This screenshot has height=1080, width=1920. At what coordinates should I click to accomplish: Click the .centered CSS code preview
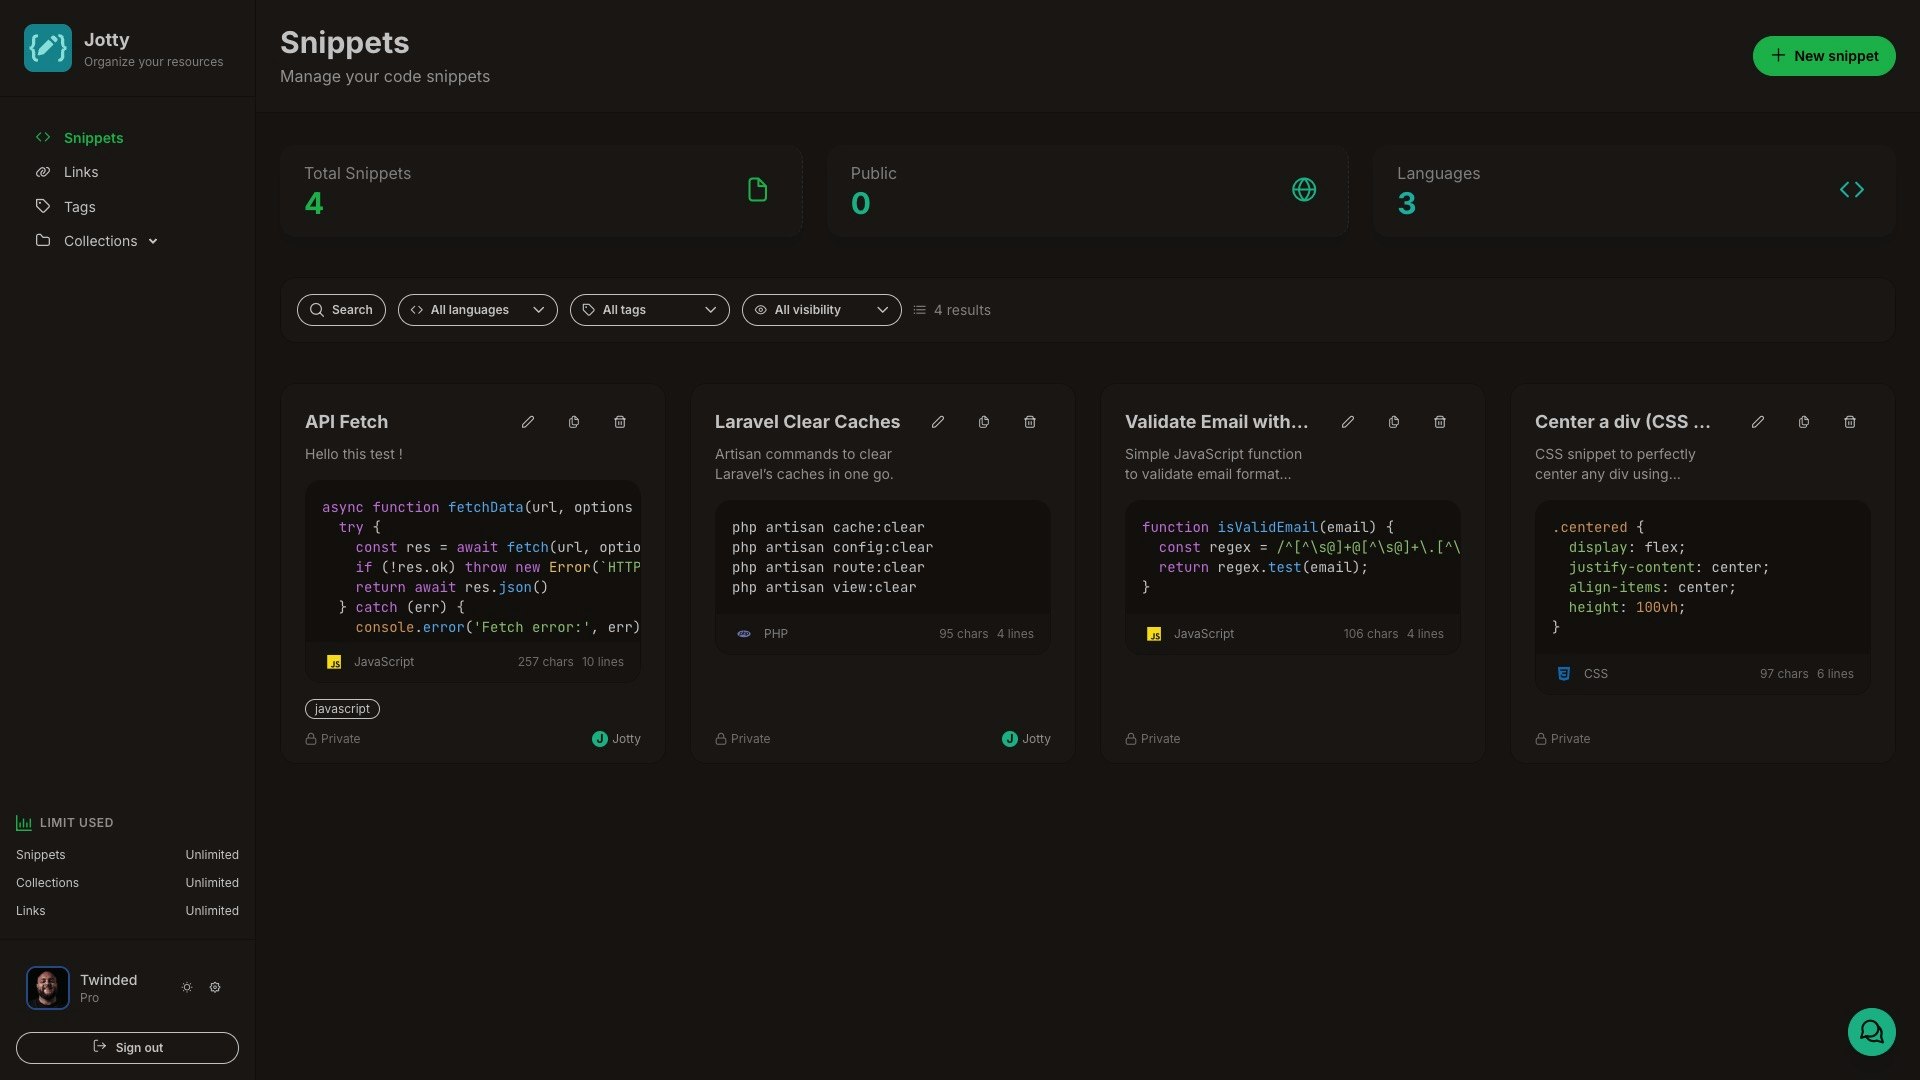point(1703,577)
